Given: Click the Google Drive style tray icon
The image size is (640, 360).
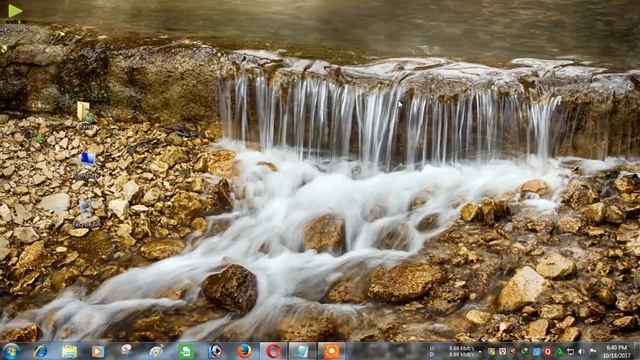Looking at the screenshot, I should (491, 351).
